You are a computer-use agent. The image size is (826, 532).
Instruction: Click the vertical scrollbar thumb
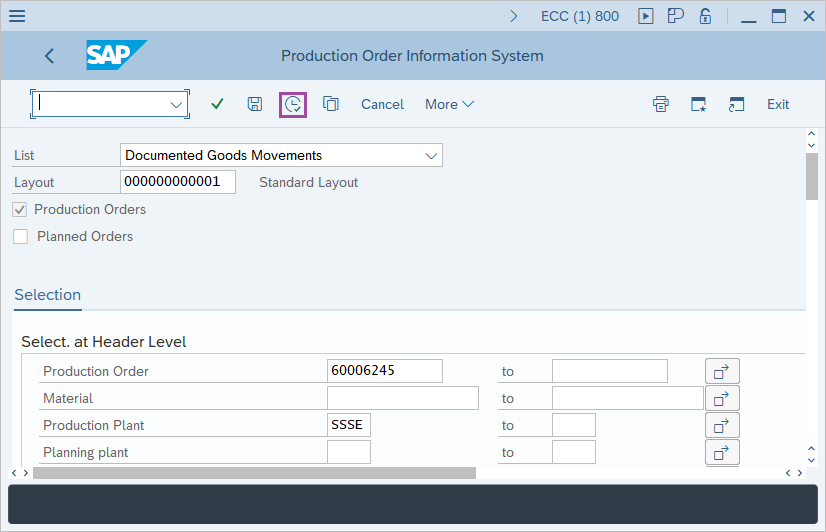(812, 176)
